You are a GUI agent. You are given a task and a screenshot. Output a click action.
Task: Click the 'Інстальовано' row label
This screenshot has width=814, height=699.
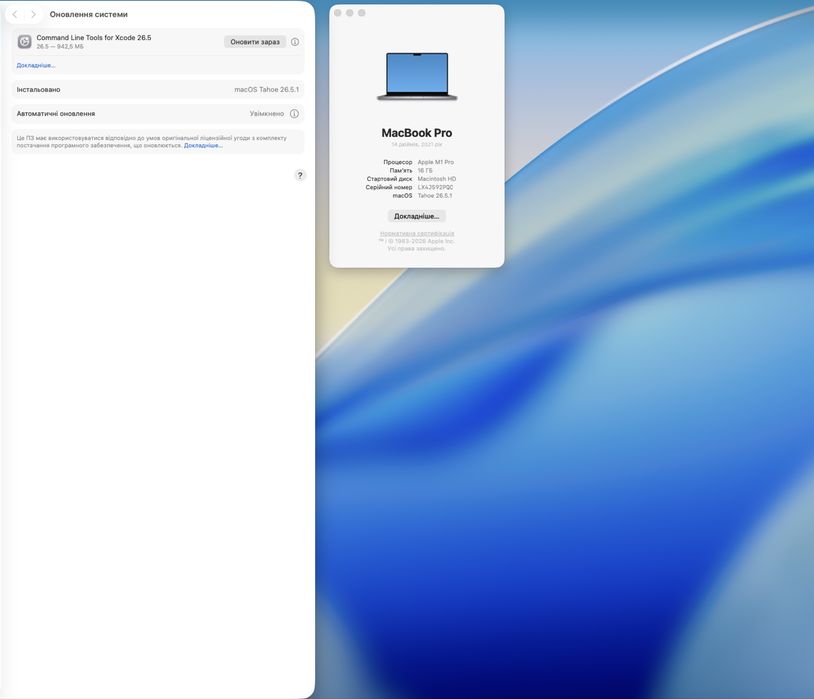click(38, 89)
